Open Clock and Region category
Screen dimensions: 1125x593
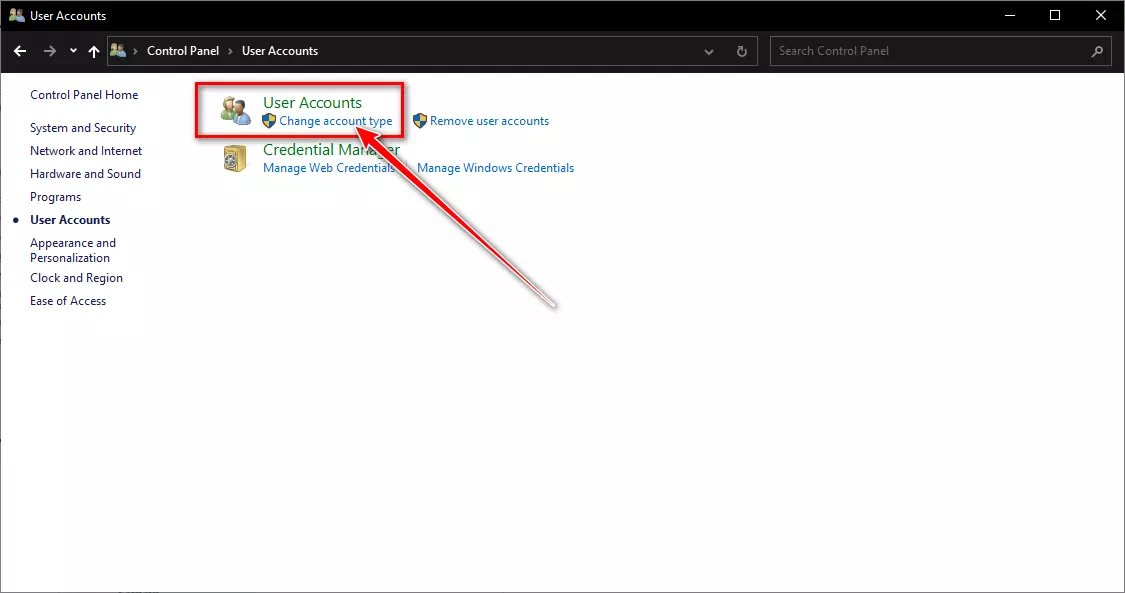pyautogui.click(x=76, y=278)
